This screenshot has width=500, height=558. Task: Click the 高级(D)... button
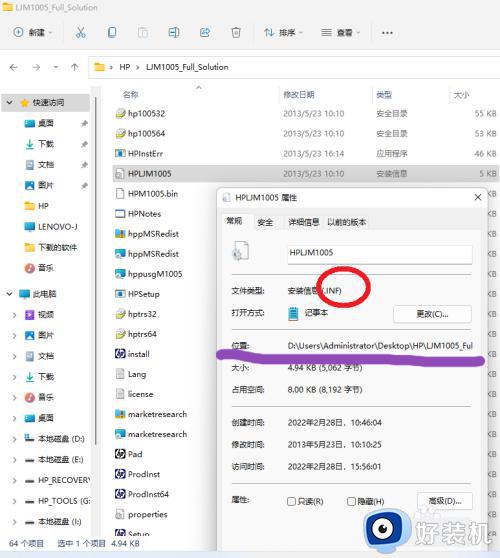point(445,501)
